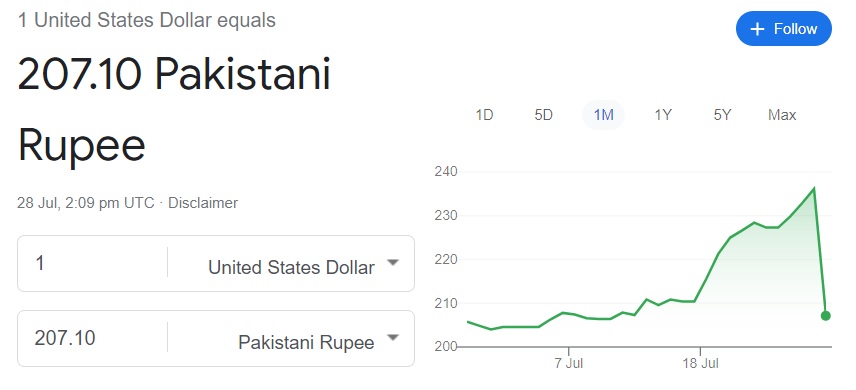
Task: Click the 7 Jul axis marker
Action: (x=569, y=363)
